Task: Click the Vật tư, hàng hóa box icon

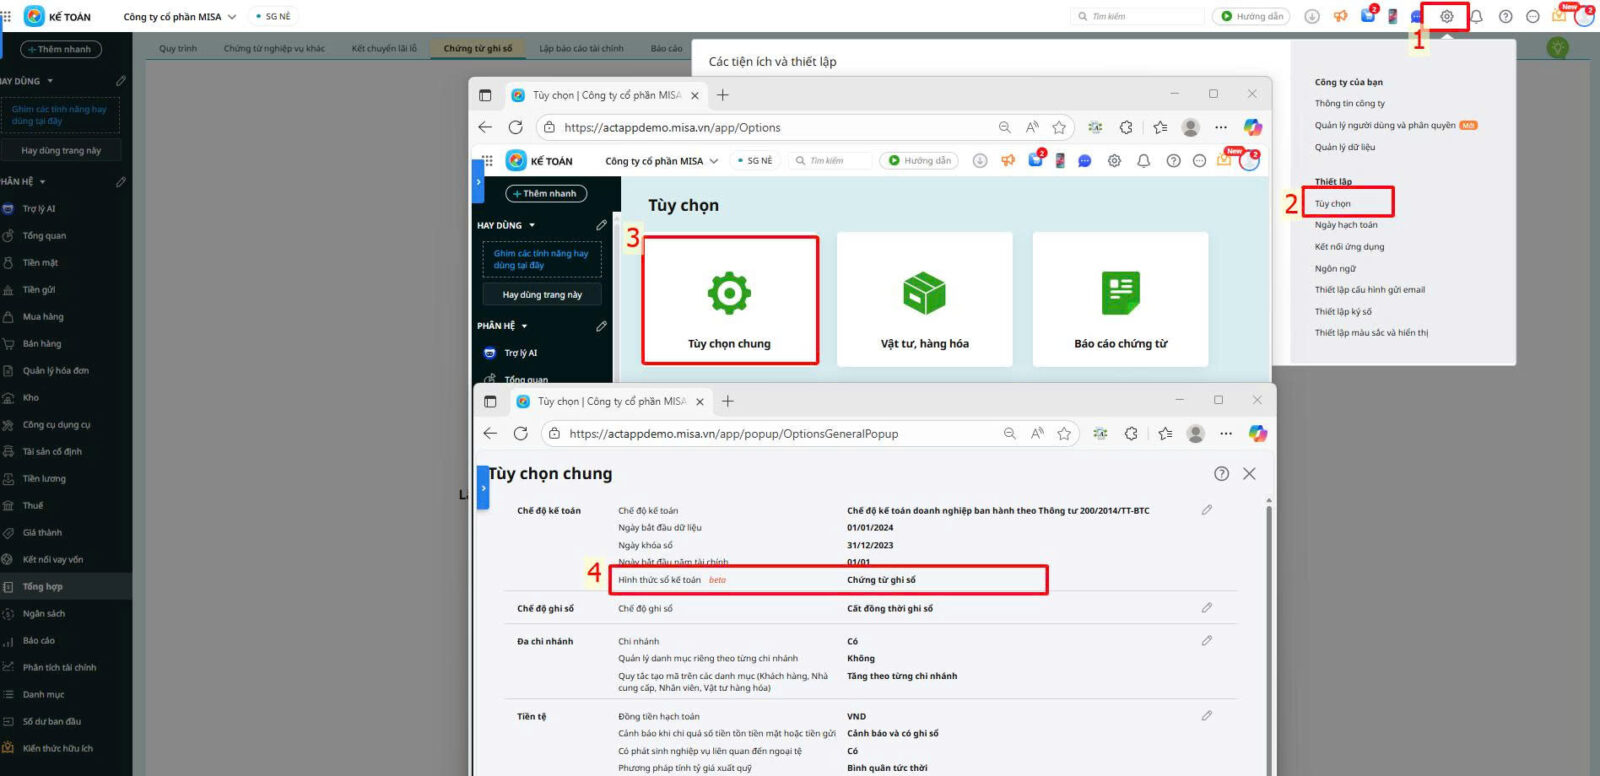Action: [924, 293]
